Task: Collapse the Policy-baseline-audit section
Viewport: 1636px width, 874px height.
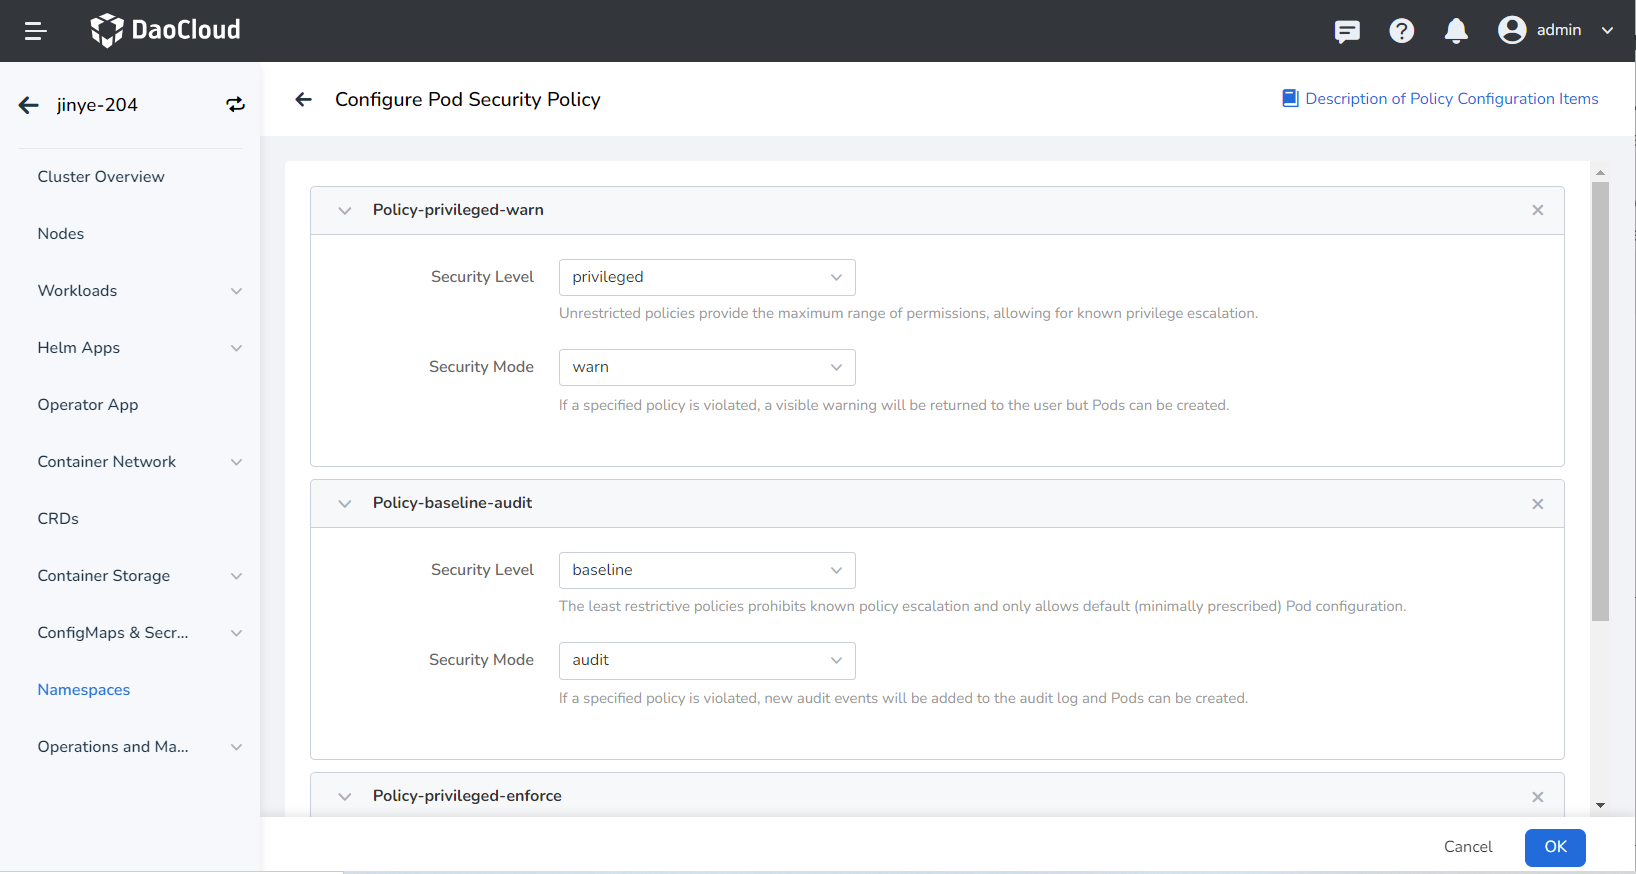Action: click(x=345, y=503)
